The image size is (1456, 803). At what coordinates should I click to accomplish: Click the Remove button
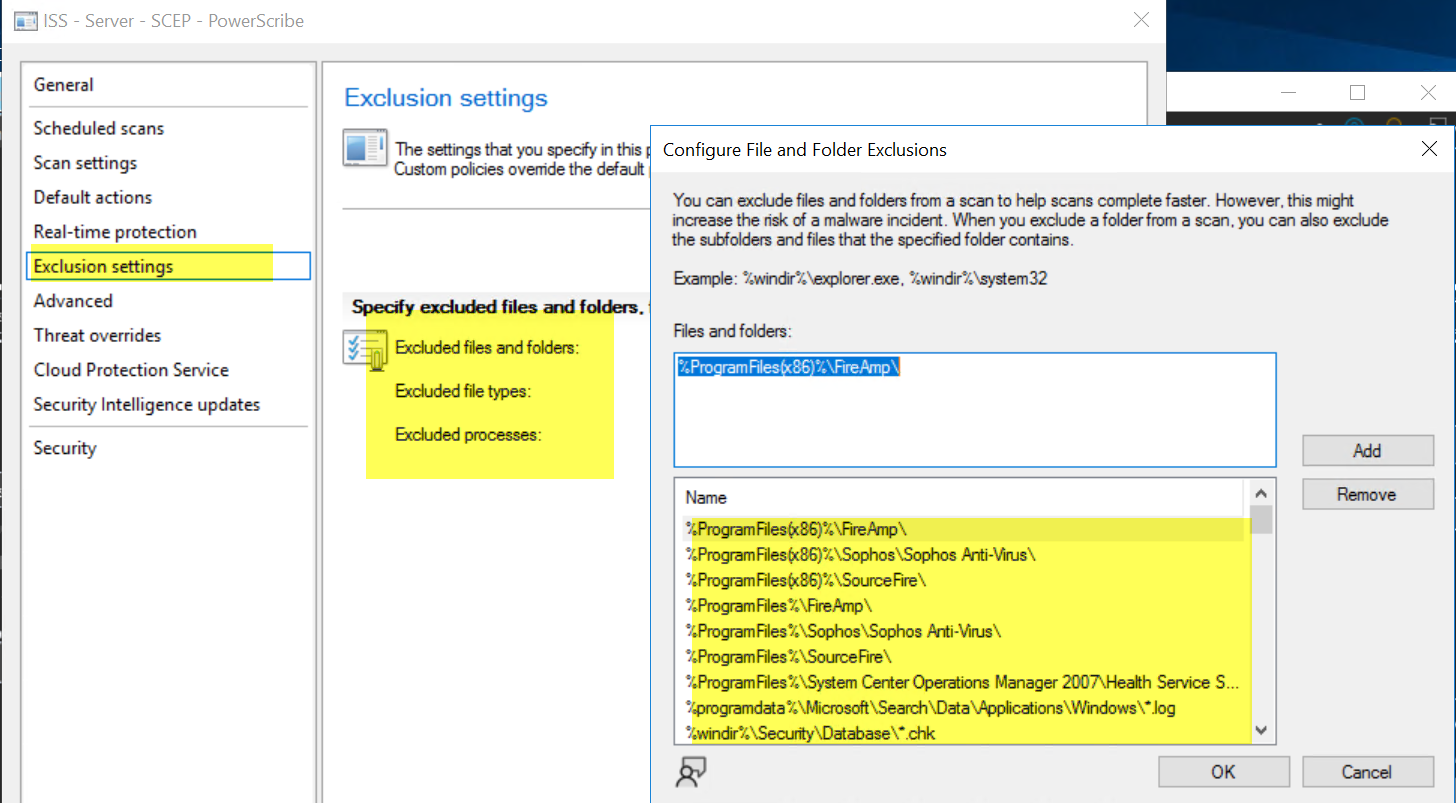point(1367,494)
